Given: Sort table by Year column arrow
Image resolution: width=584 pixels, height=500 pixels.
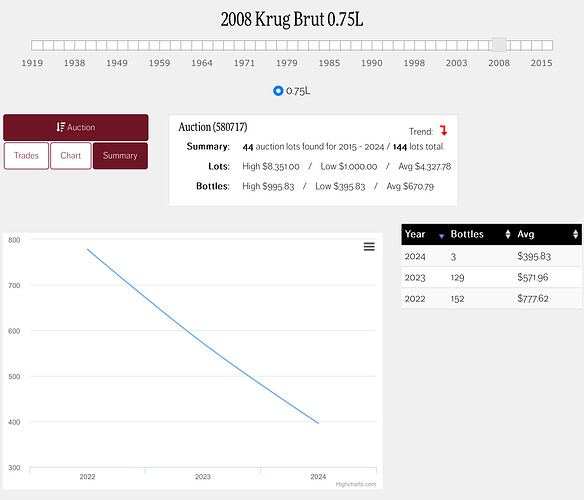Looking at the screenshot, I should pos(441,235).
